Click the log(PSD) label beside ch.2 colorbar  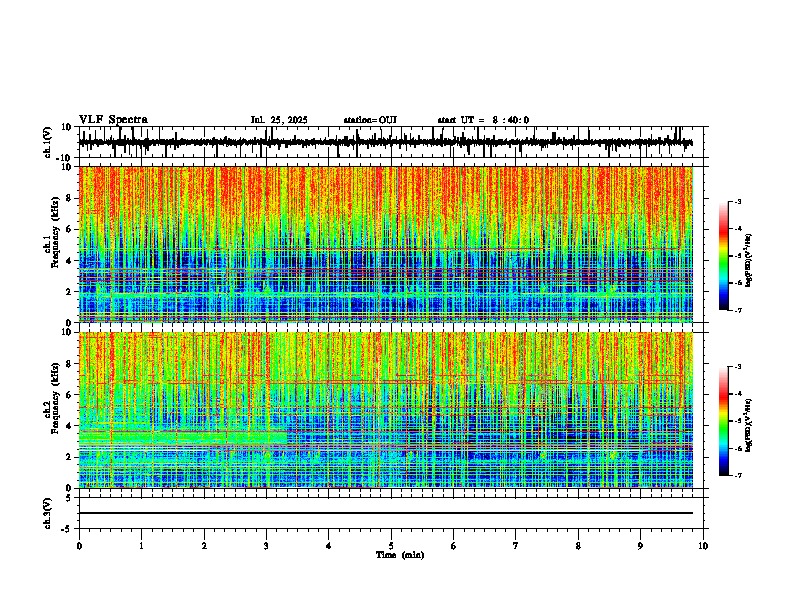[x=749, y=425]
